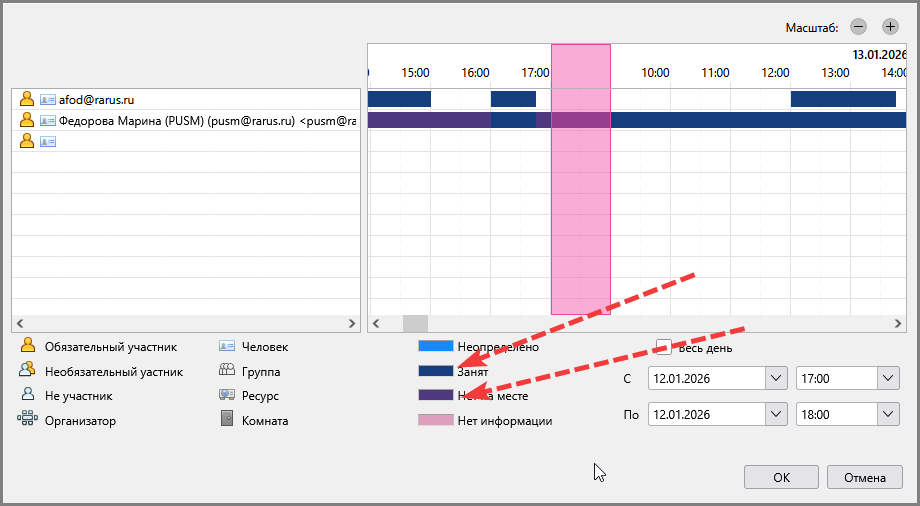Zoom out with the Масштаб minus button
Image resolution: width=920 pixels, height=506 pixels.
(858, 26)
